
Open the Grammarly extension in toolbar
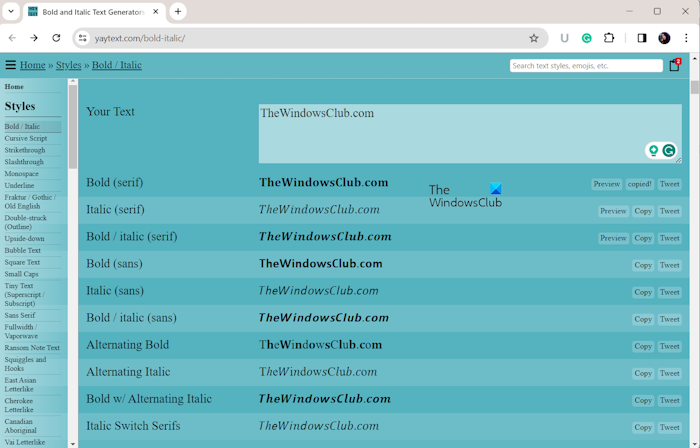[587, 38]
